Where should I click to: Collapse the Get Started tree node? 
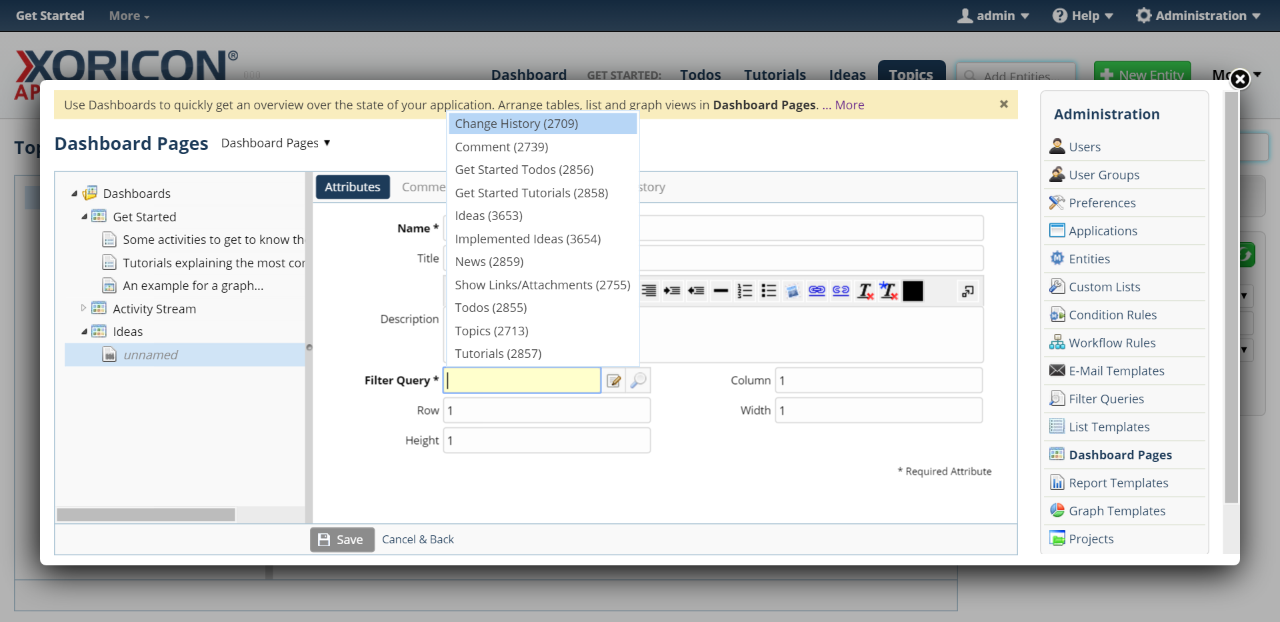tap(85, 217)
